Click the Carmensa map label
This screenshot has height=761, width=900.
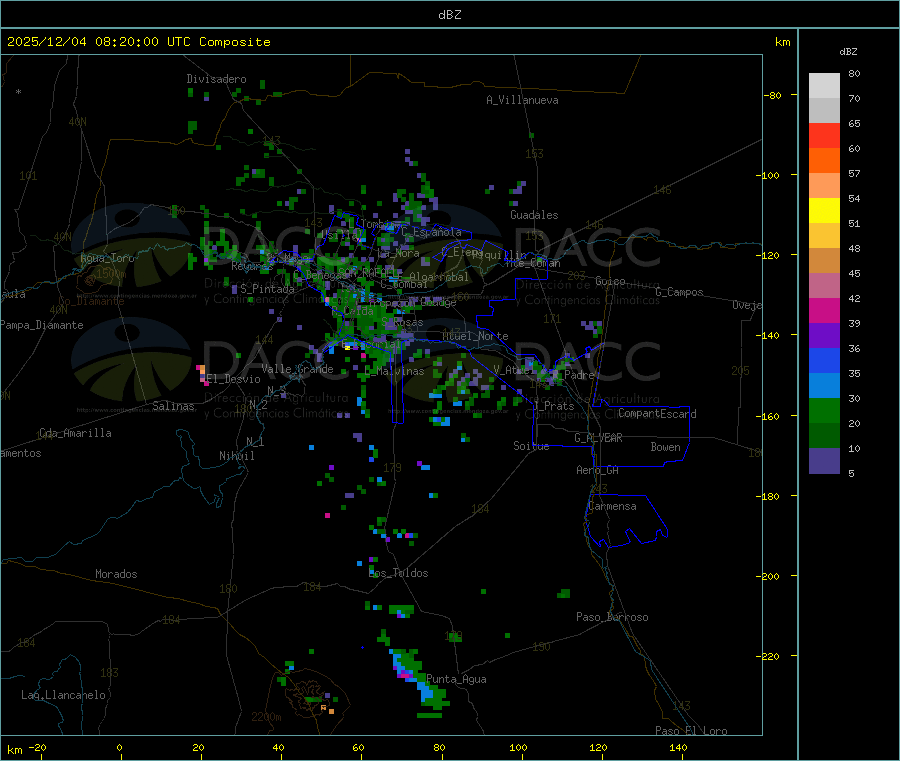[612, 506]
